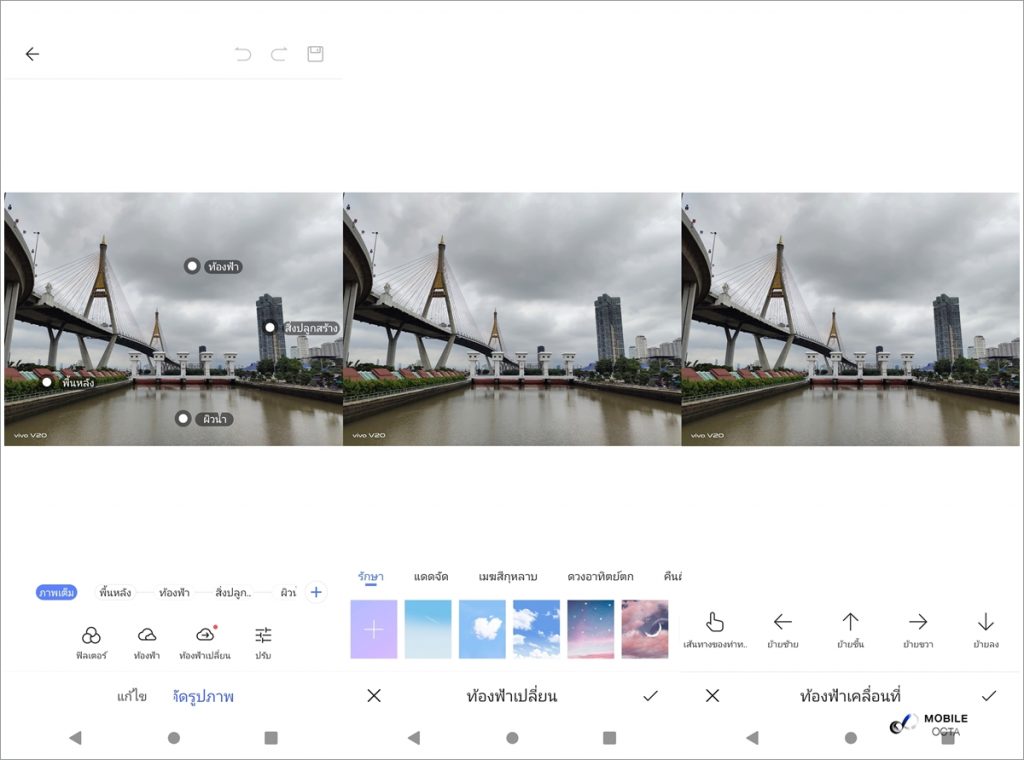
Task: Choose the heart-shaped cloud sky thumbnail
Action: click(x=482, y=629)
